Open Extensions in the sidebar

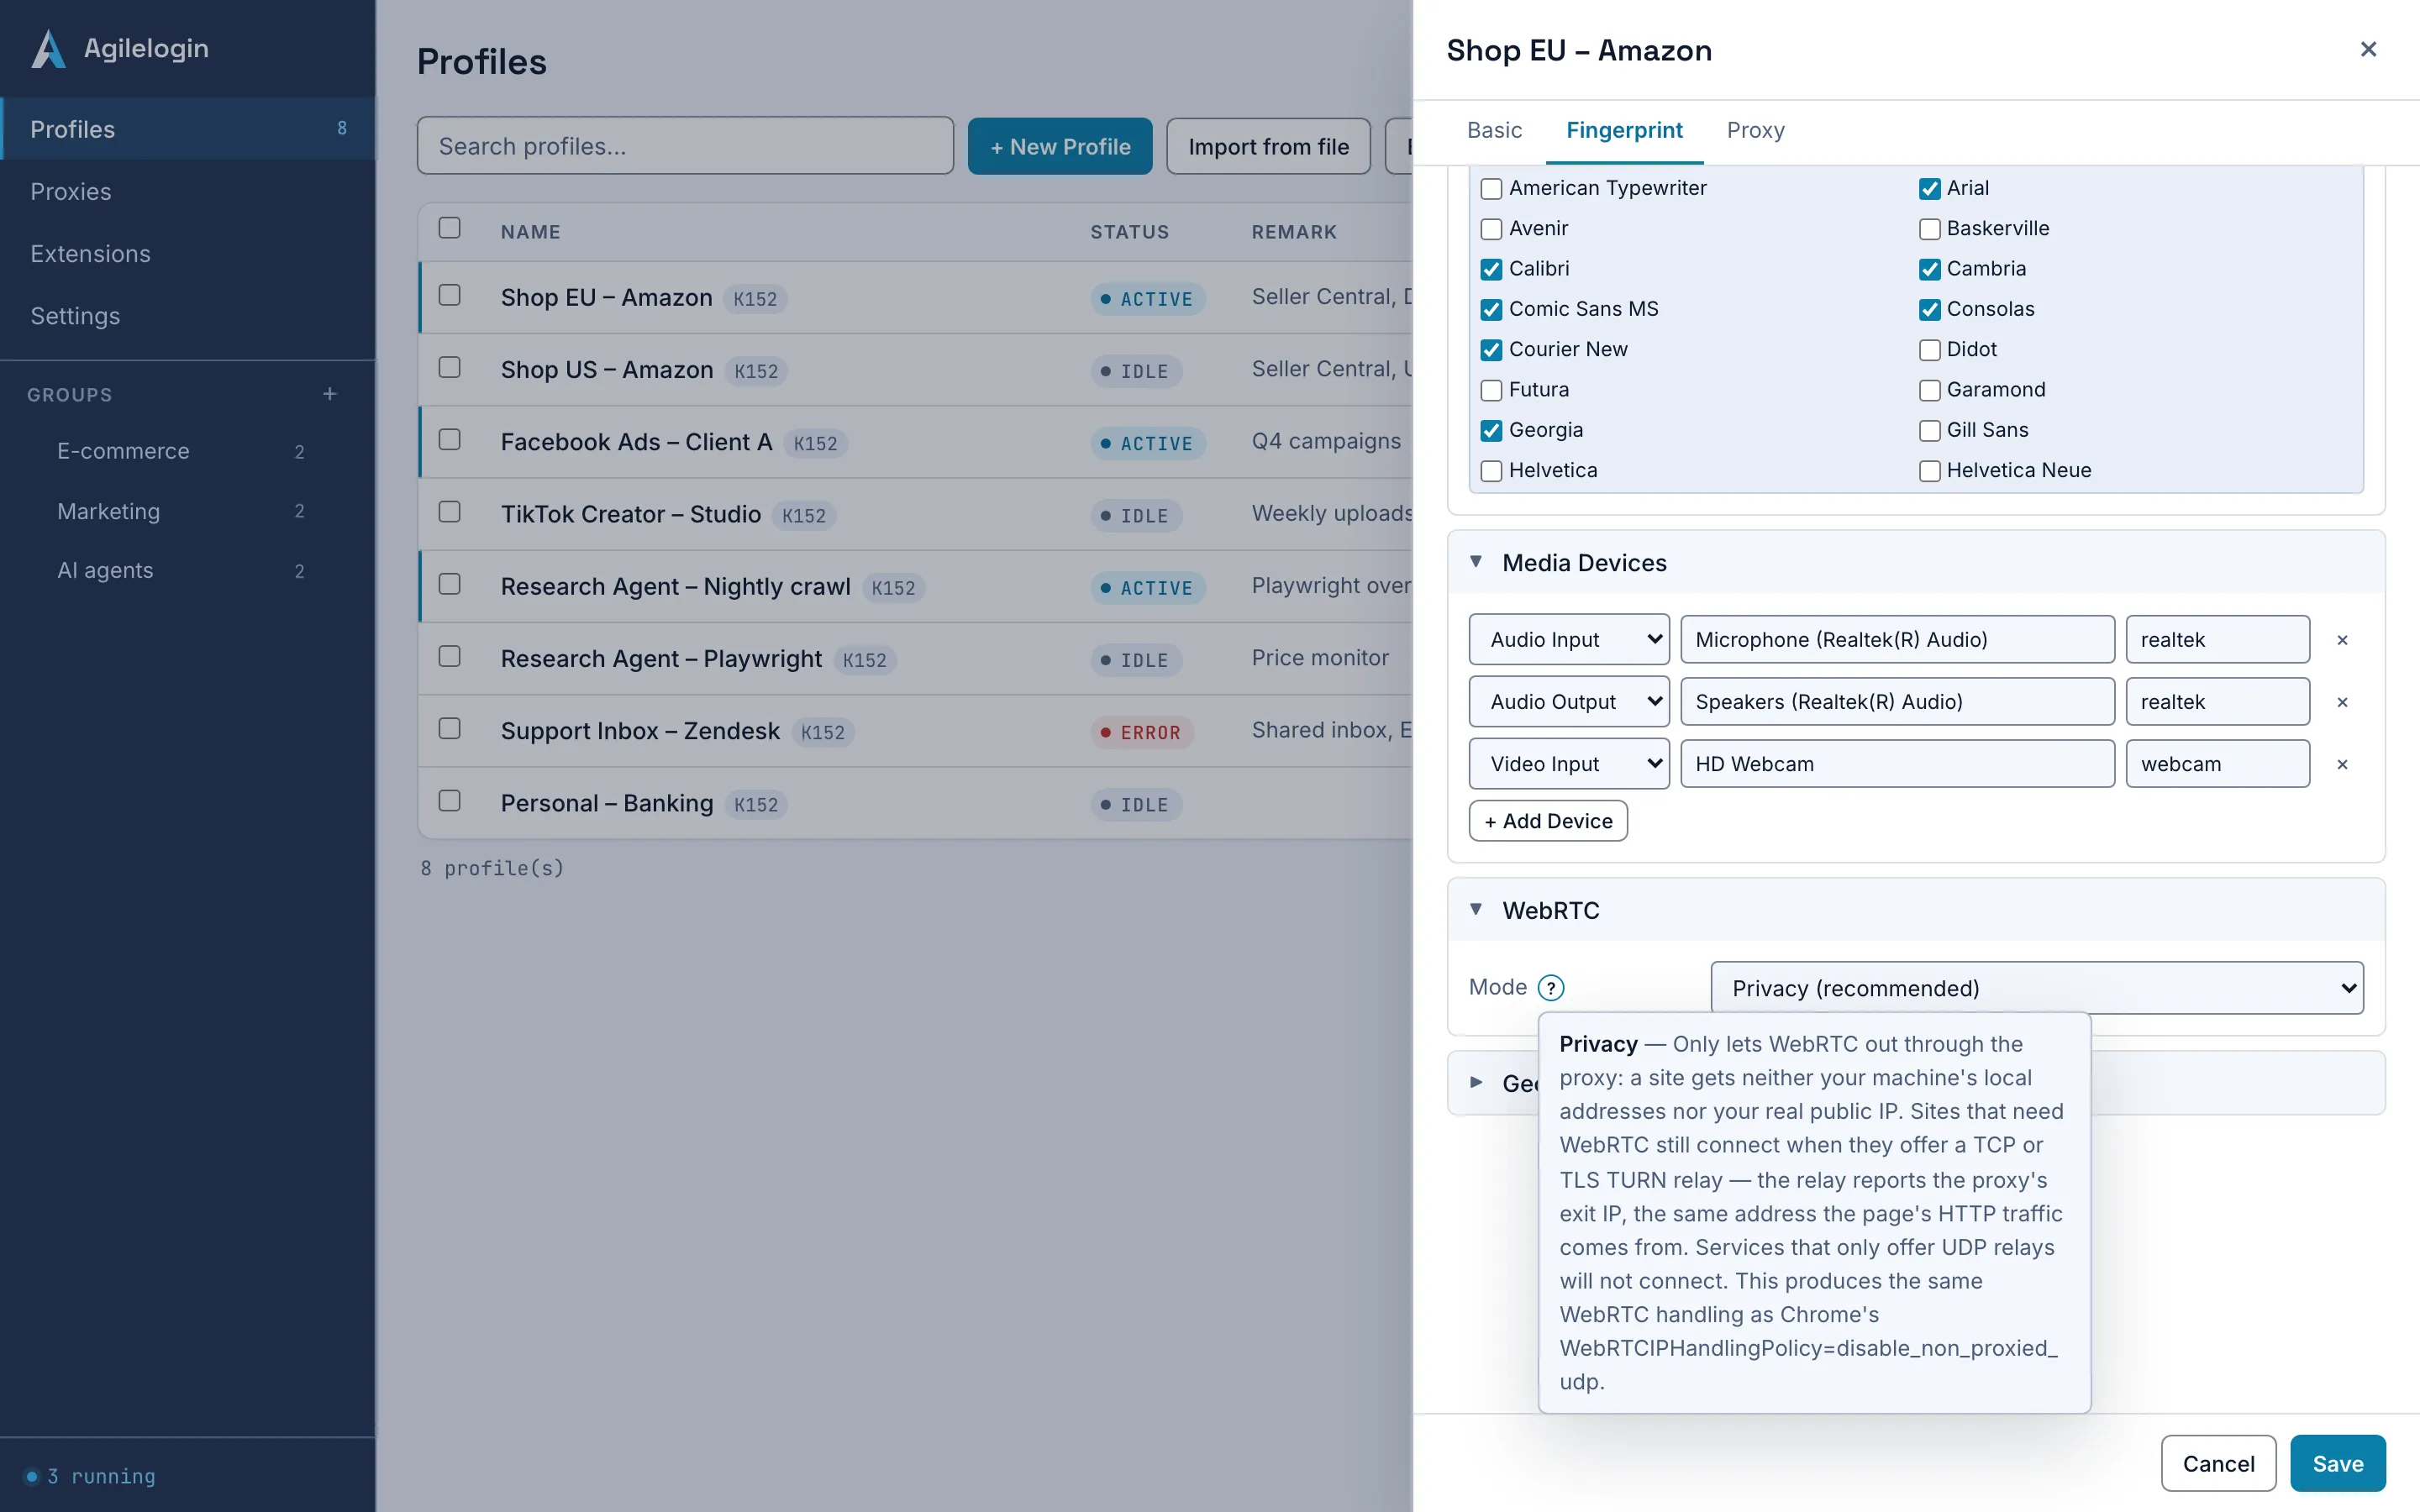(x=188, y=253)
